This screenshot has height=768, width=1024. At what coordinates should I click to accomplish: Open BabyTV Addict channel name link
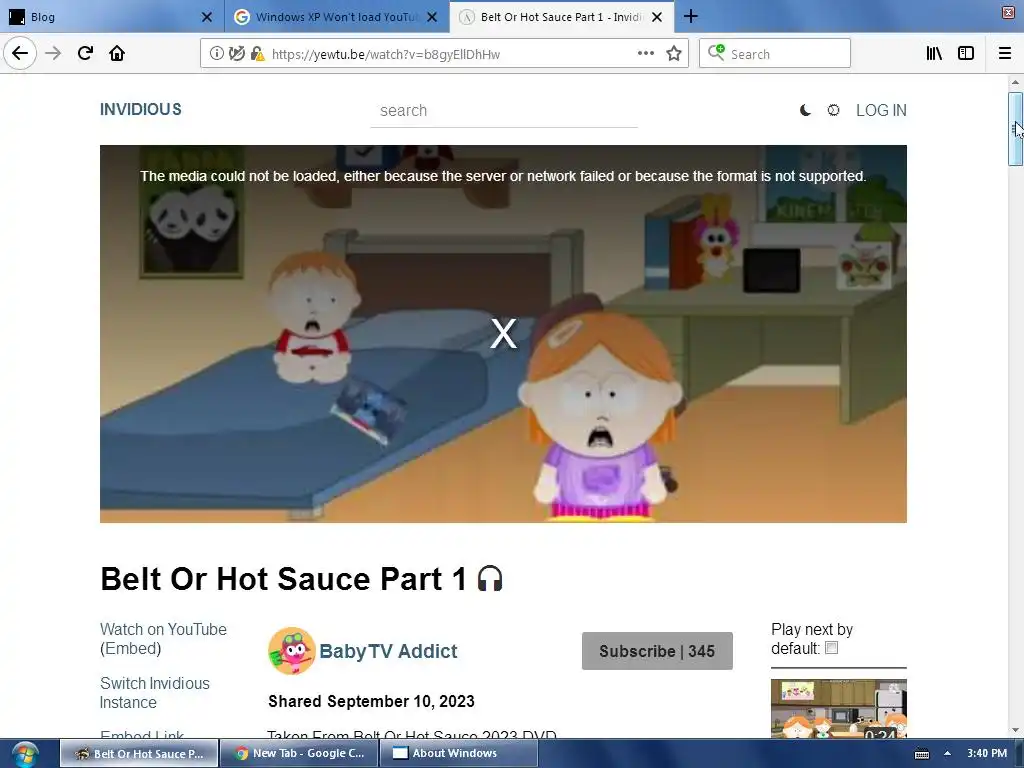(388, 651)
